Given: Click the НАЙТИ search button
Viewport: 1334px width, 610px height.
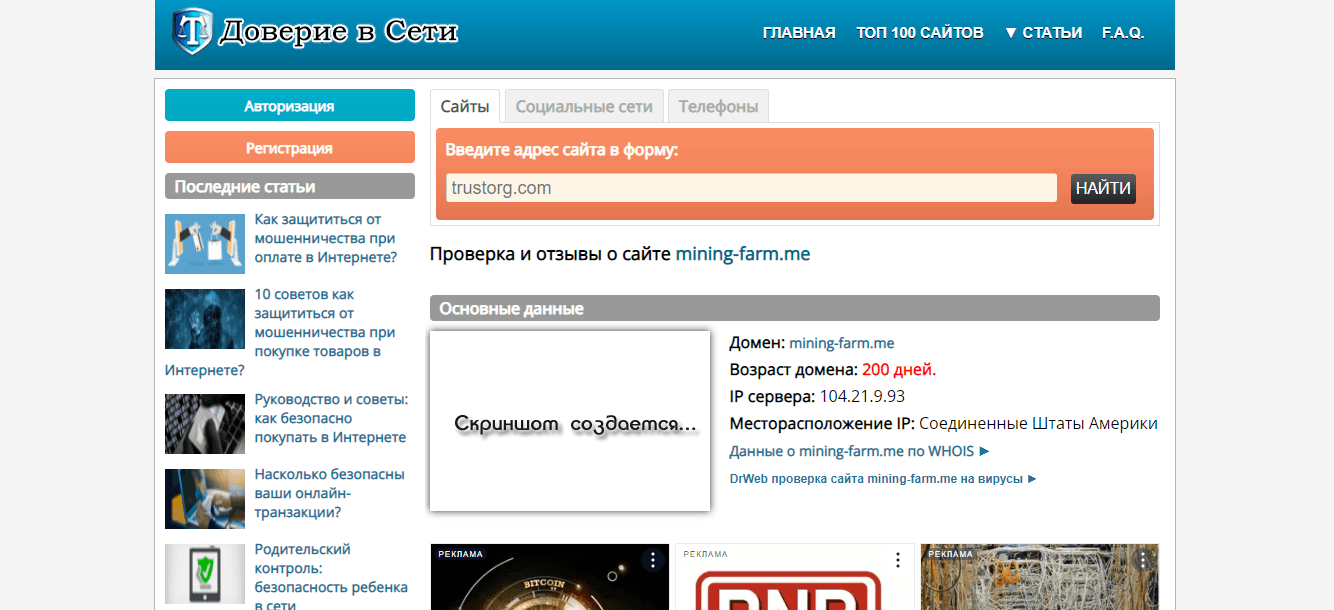Looking at the screenshot, I should tap(1102, 188).
